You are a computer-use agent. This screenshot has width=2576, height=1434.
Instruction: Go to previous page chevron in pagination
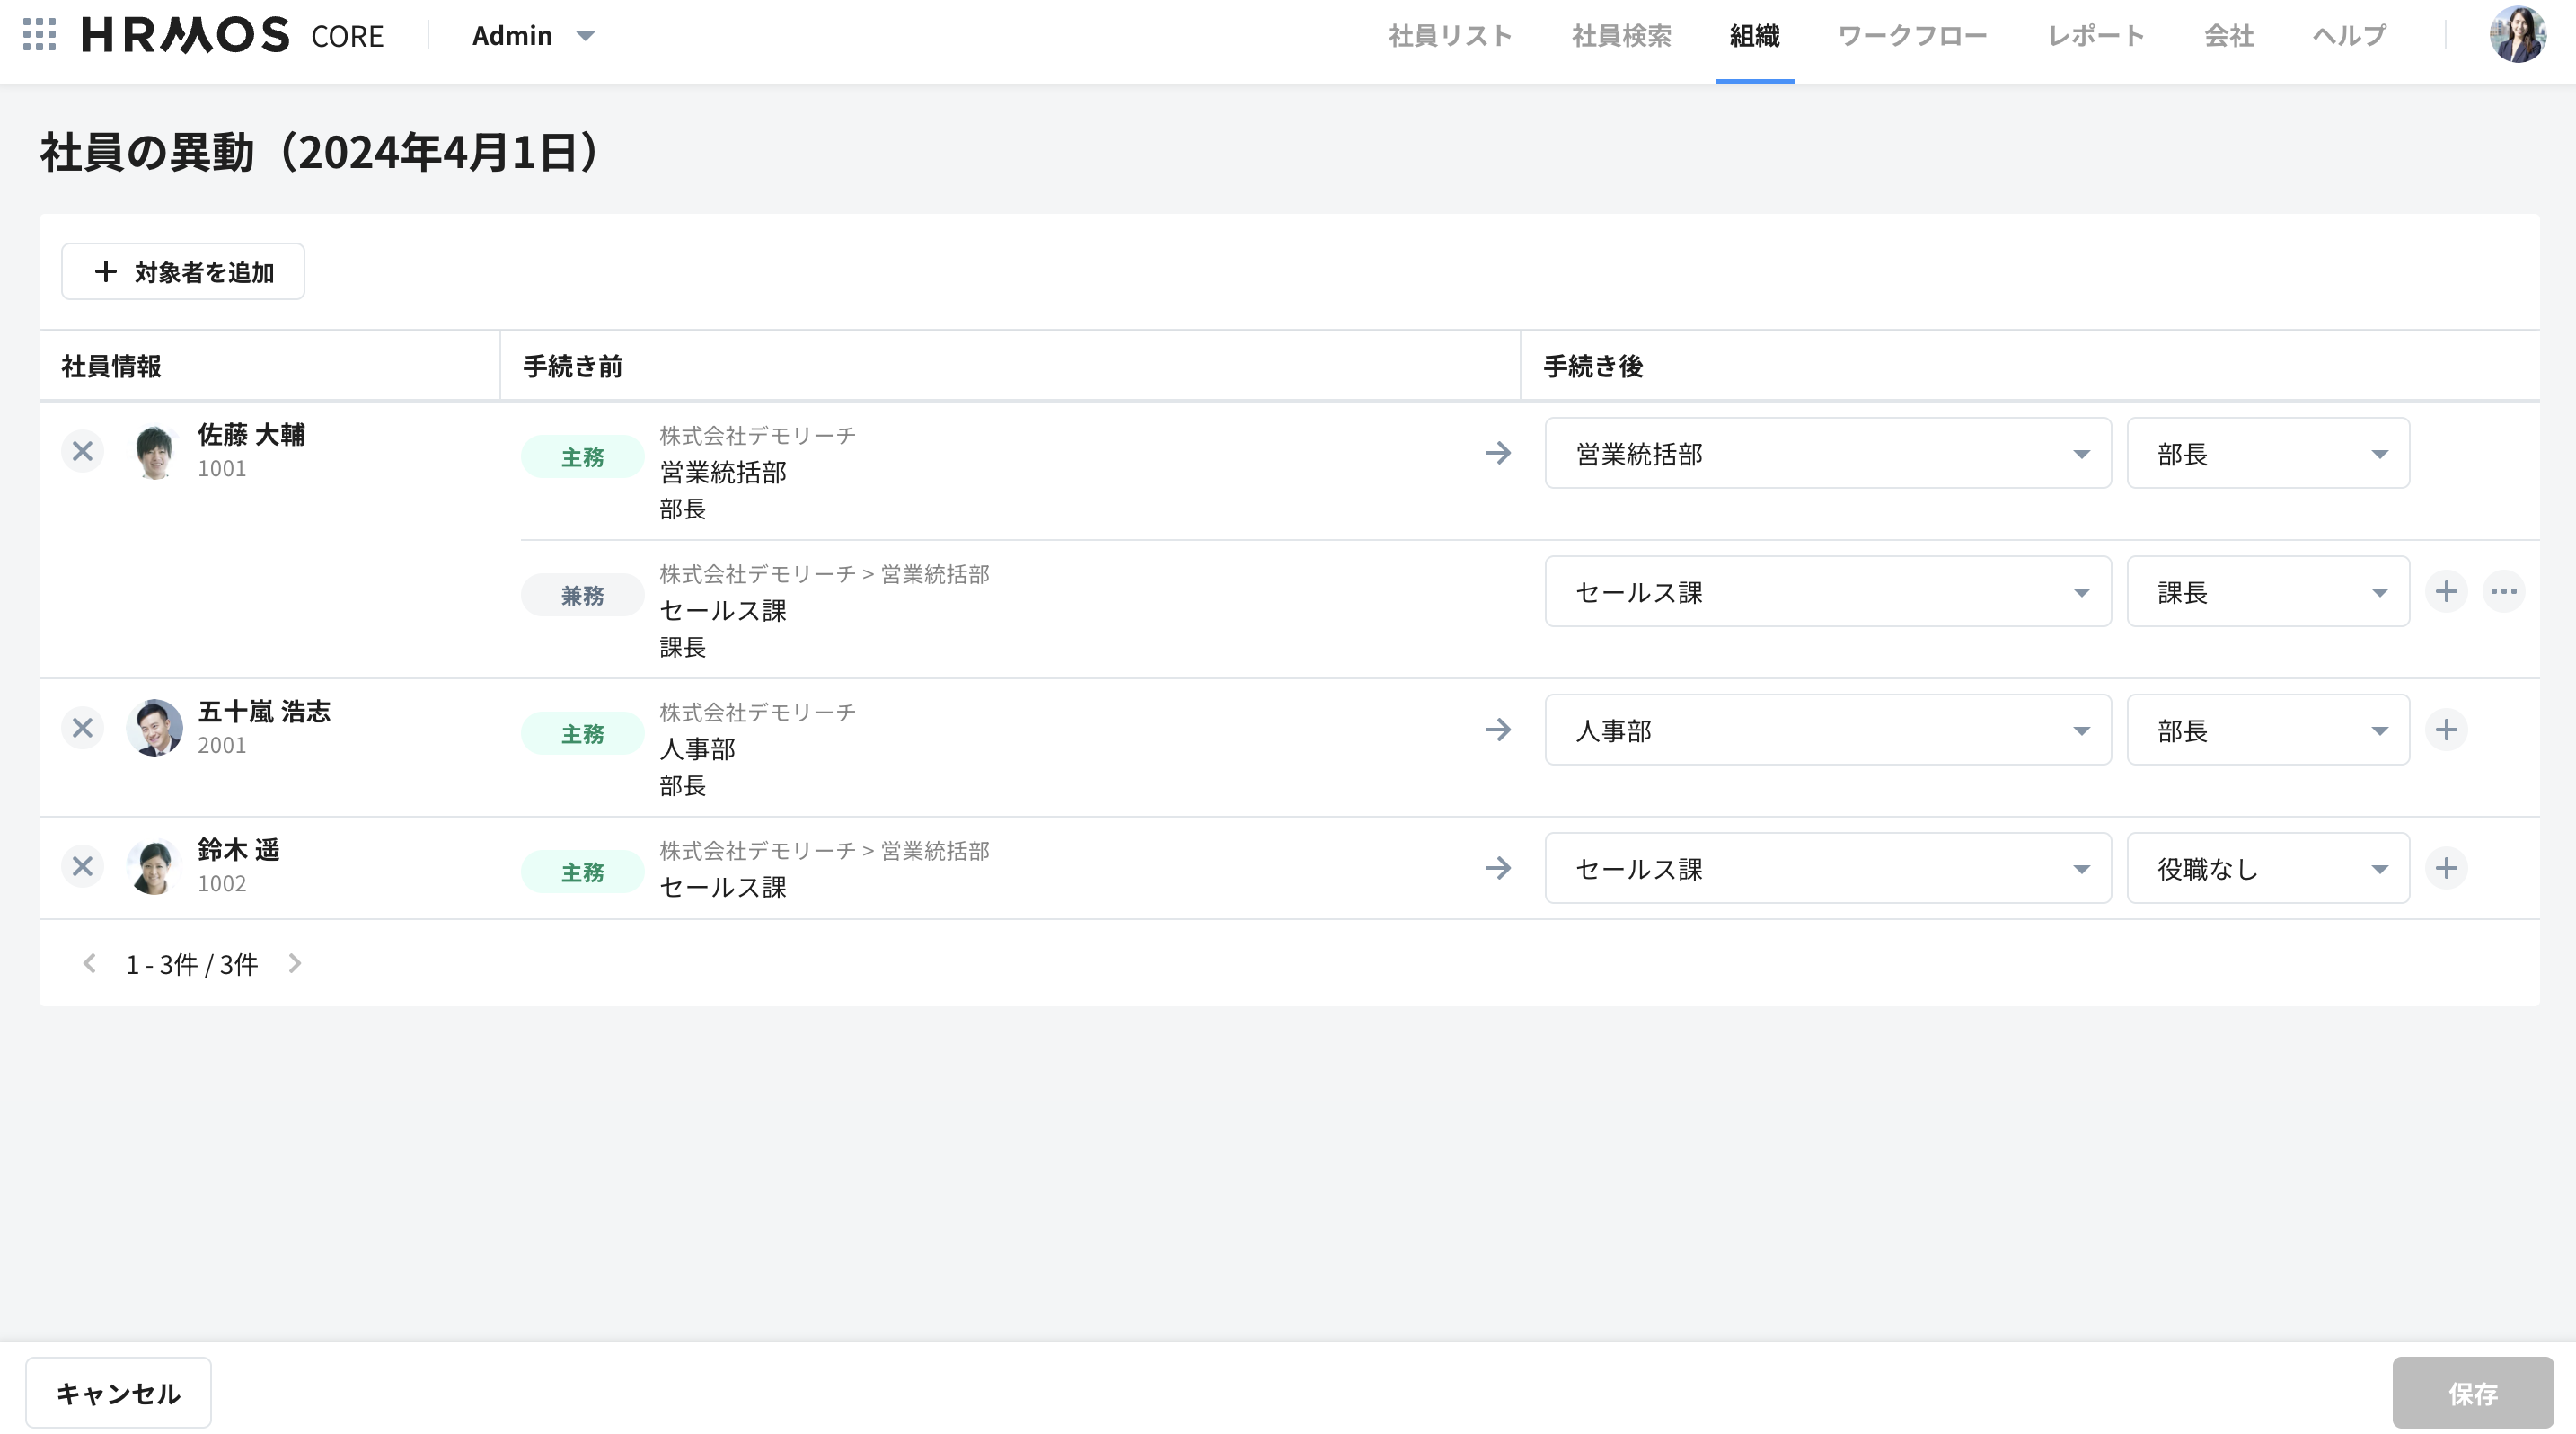89,964
